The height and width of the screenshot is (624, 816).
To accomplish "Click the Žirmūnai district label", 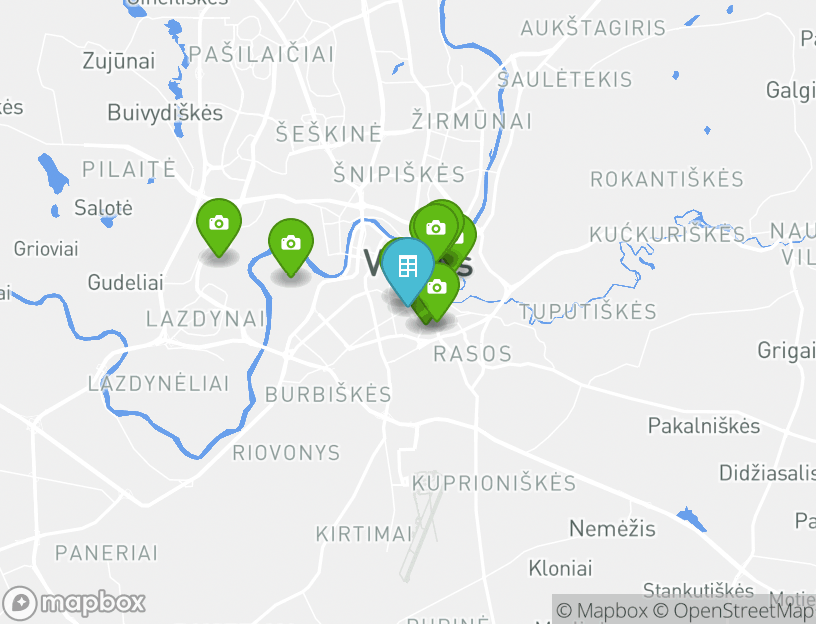I will [x=471, y=121].
